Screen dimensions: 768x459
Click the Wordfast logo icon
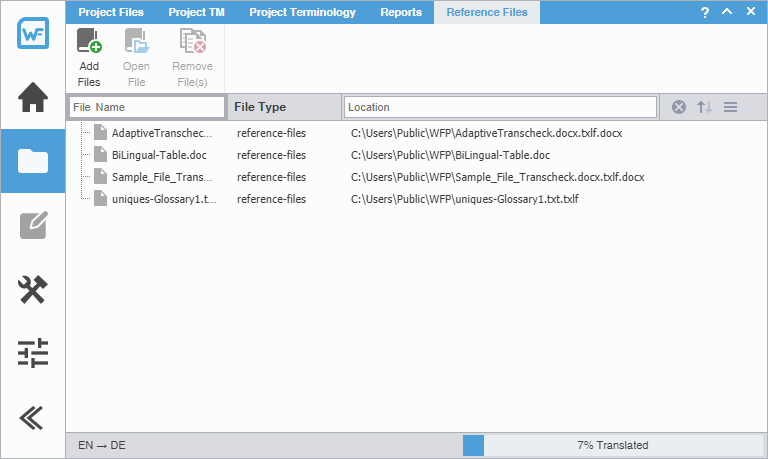33,33
